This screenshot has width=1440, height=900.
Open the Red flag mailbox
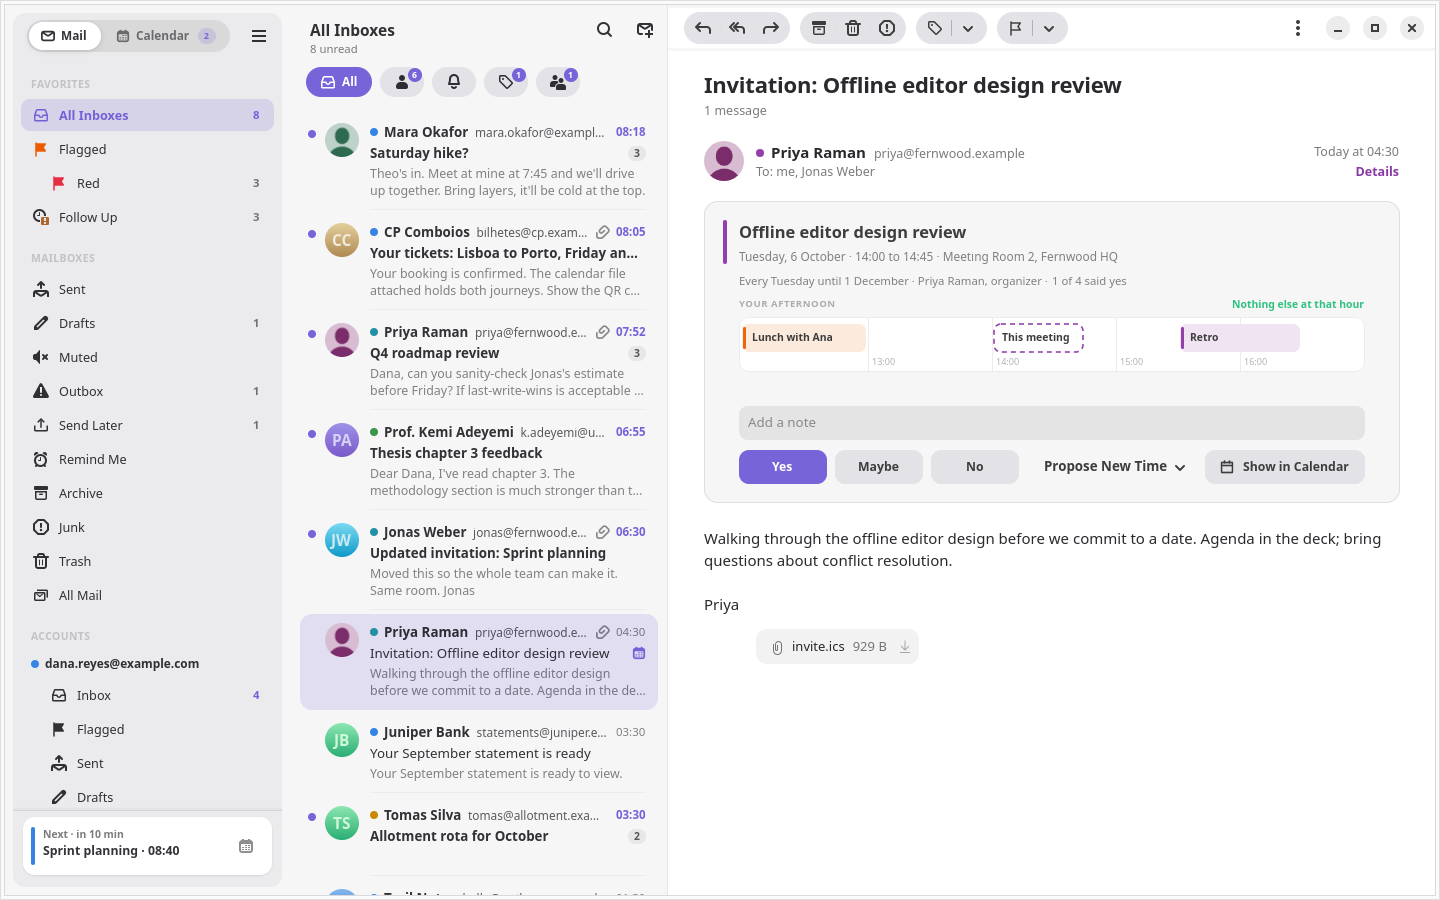147,183
